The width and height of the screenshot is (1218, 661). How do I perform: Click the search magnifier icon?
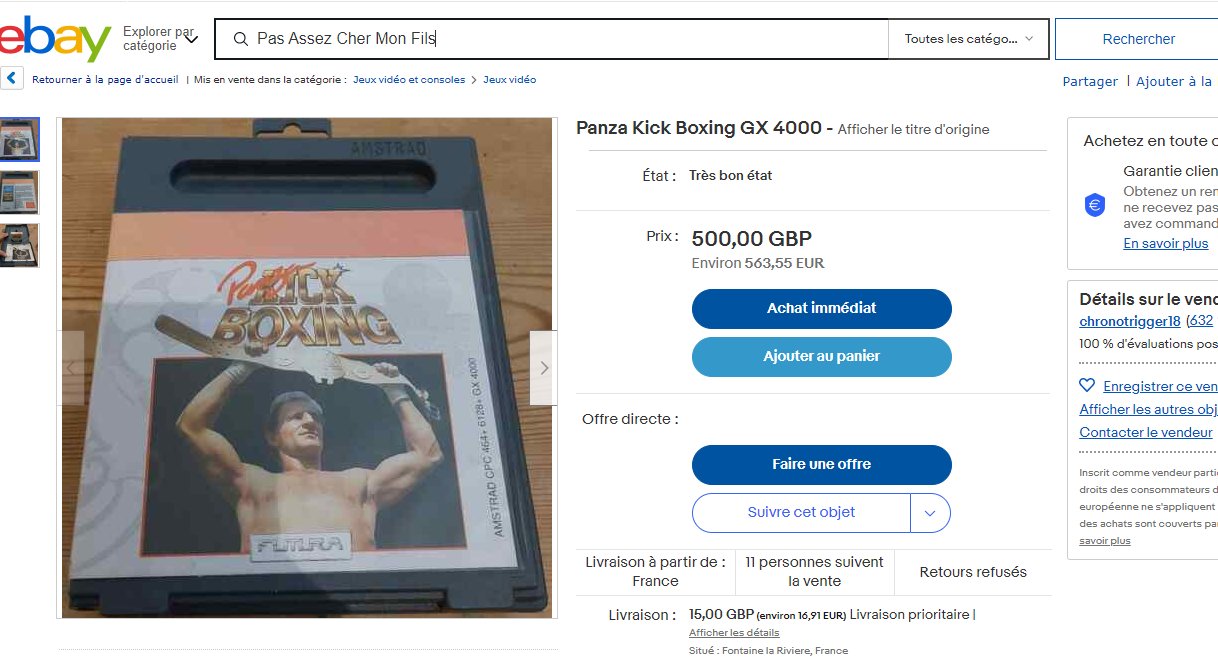240,39
